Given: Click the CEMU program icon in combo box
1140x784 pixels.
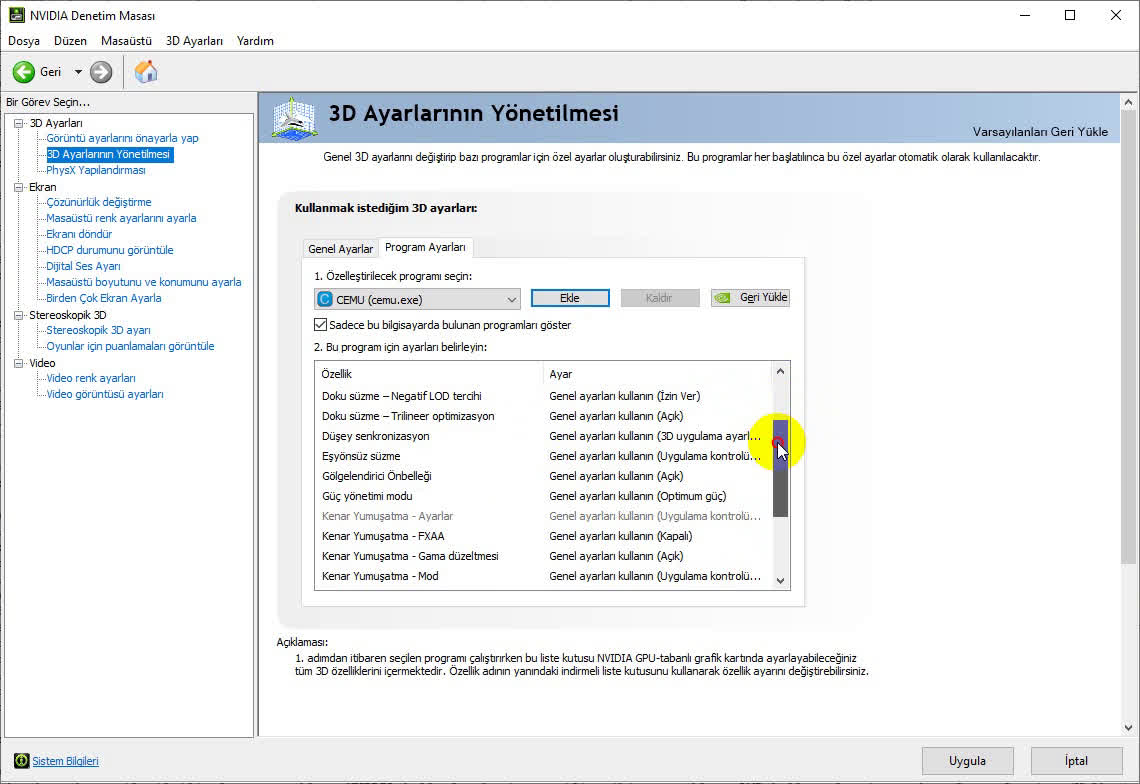Looking at the screenshot, I should (x=325, y=299).
